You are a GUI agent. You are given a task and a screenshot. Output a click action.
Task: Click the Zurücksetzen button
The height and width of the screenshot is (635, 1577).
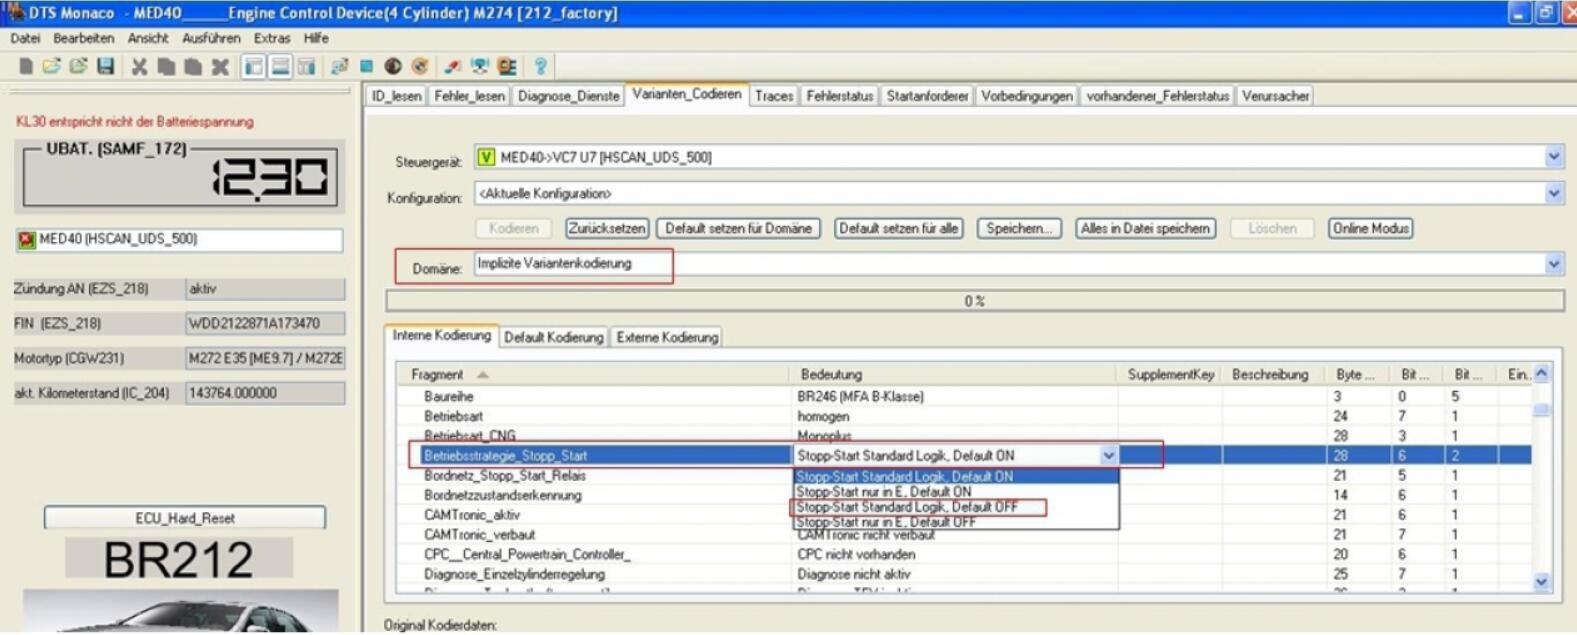click(607, 229)
